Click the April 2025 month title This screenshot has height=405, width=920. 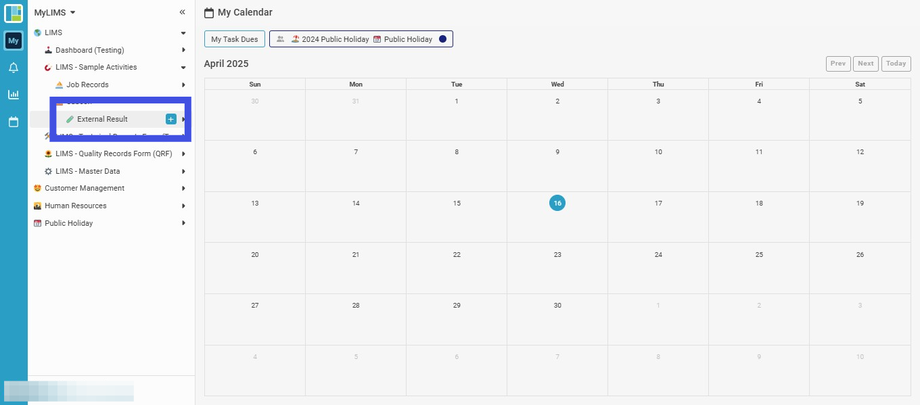(226, 63)
